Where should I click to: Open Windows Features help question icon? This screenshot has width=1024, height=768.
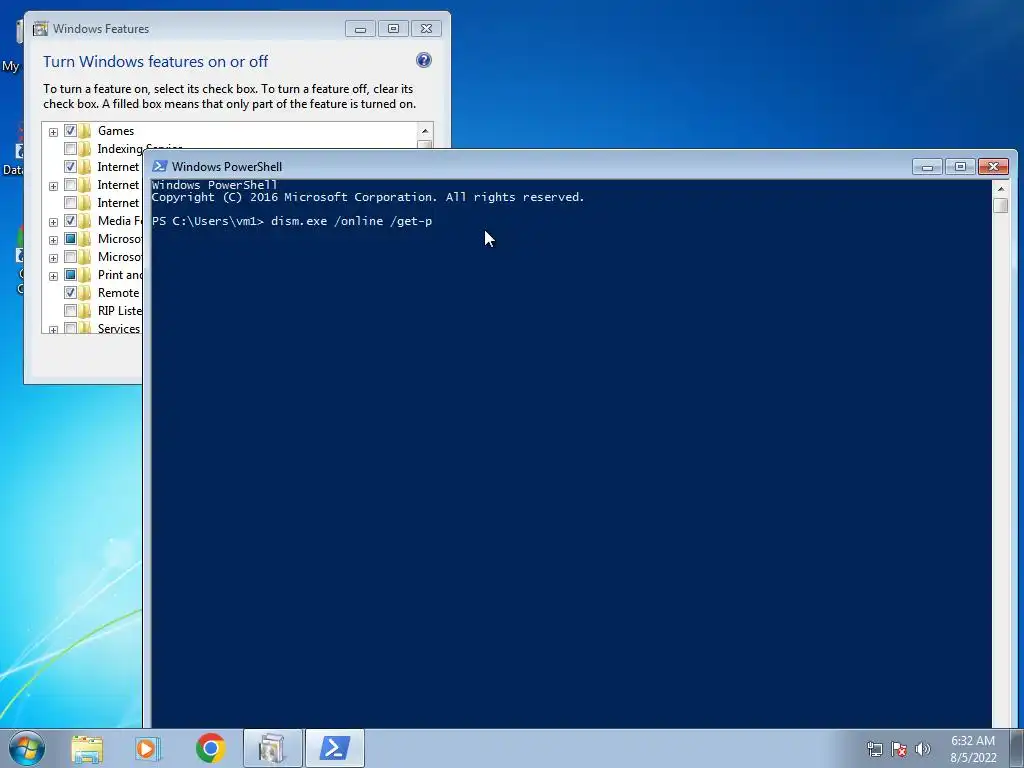pos(424,61)
